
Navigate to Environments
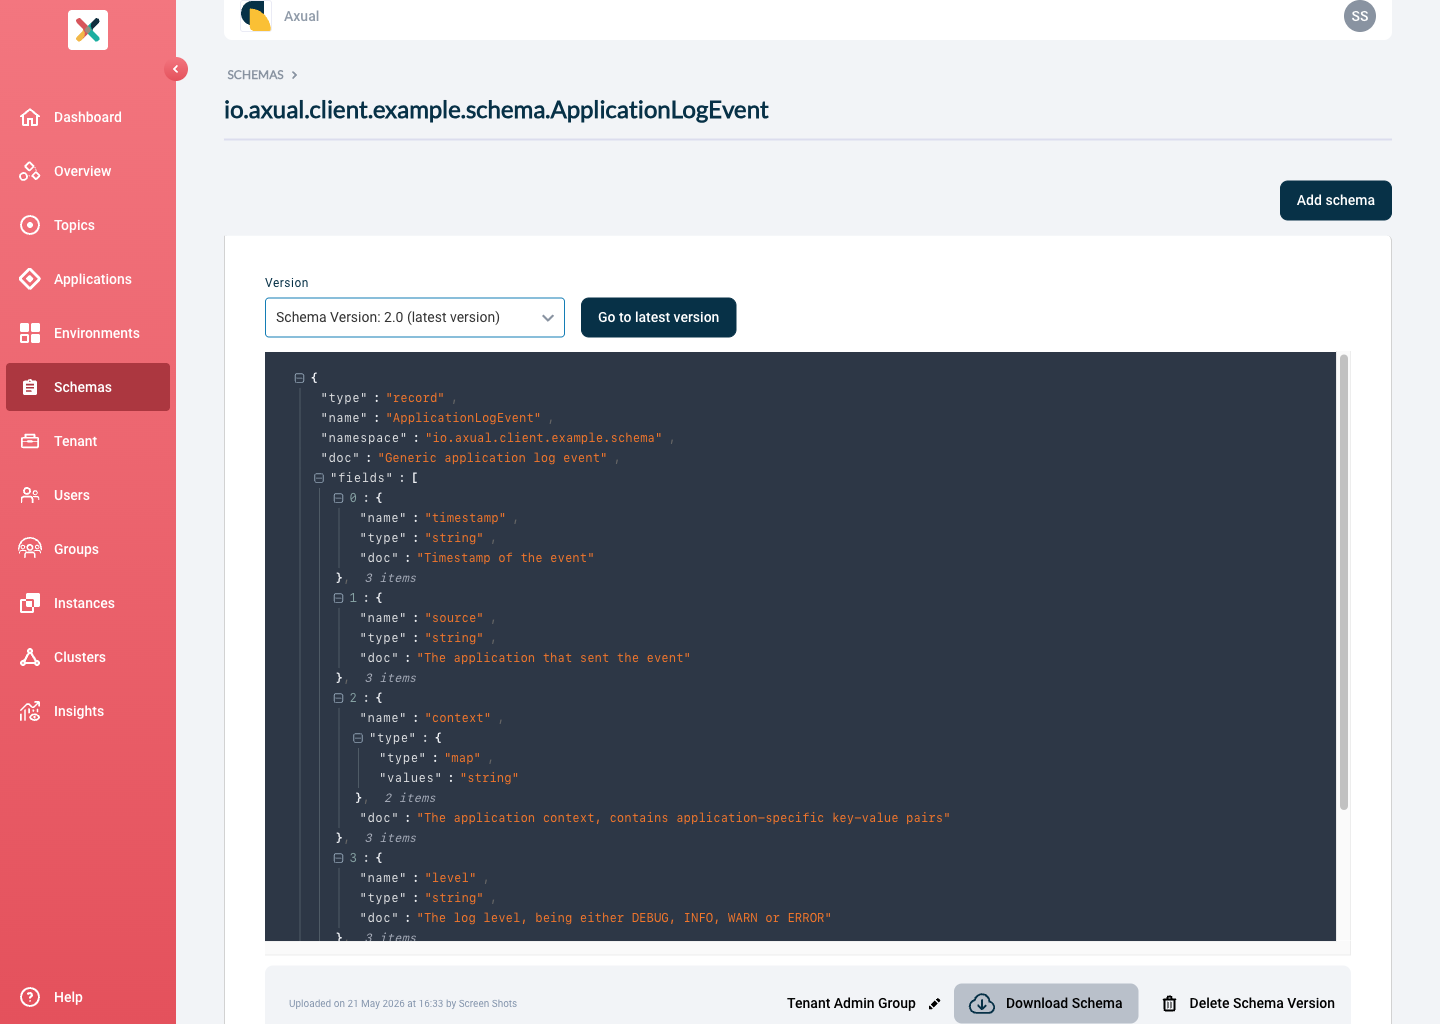pos(88,333)
